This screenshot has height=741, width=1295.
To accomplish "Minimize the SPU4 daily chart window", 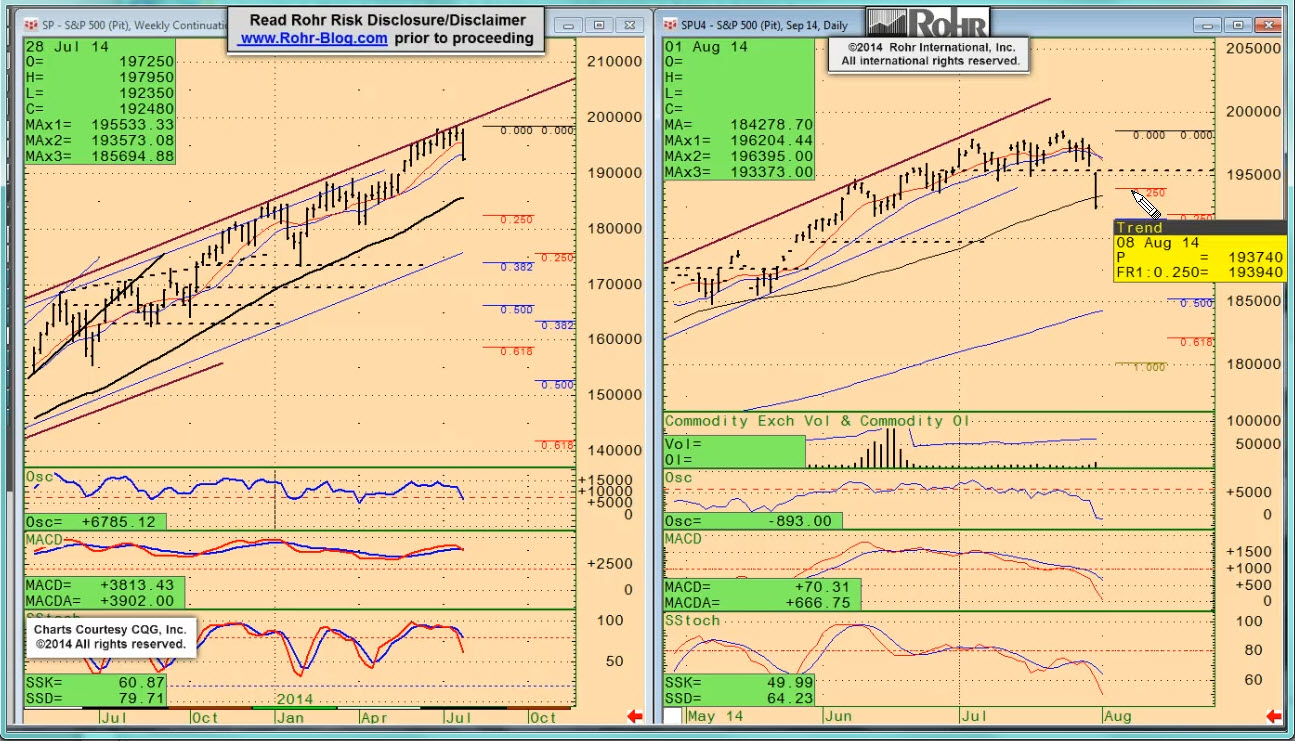I will tap(1210, 25).
